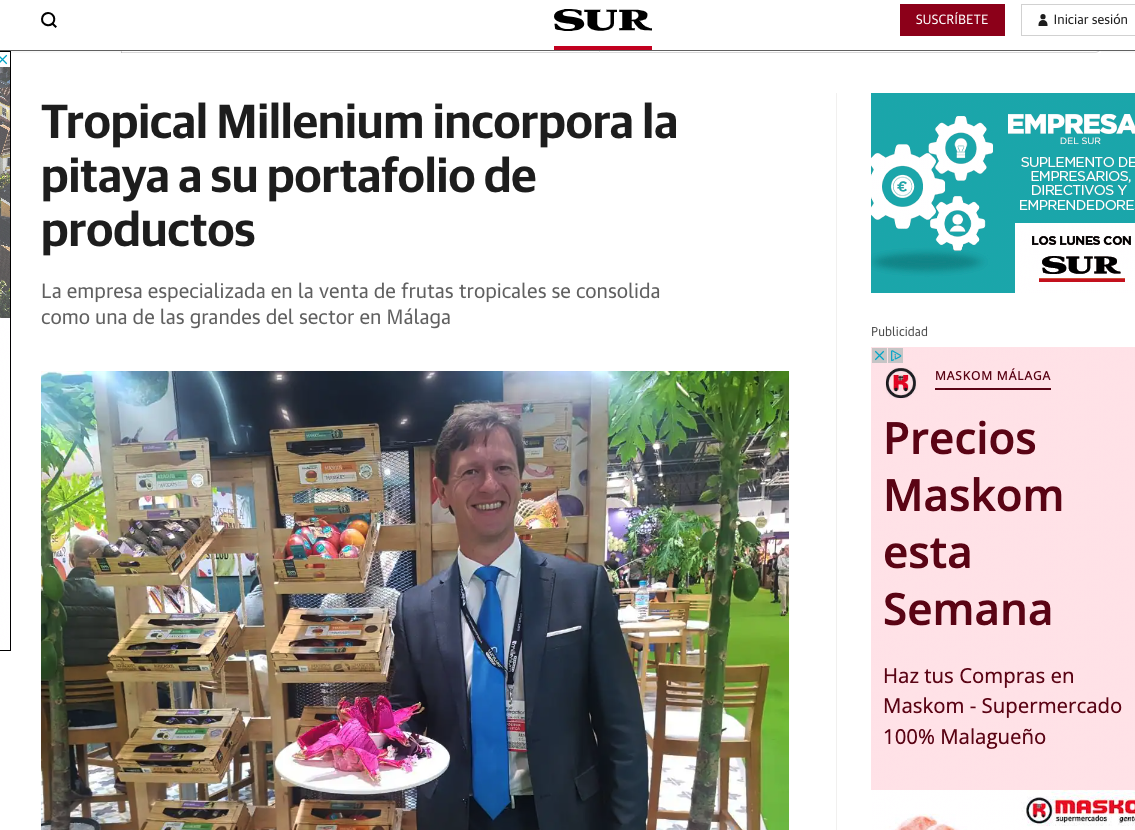Click the article photo of man with pitaya

click(x=415, y=600)
